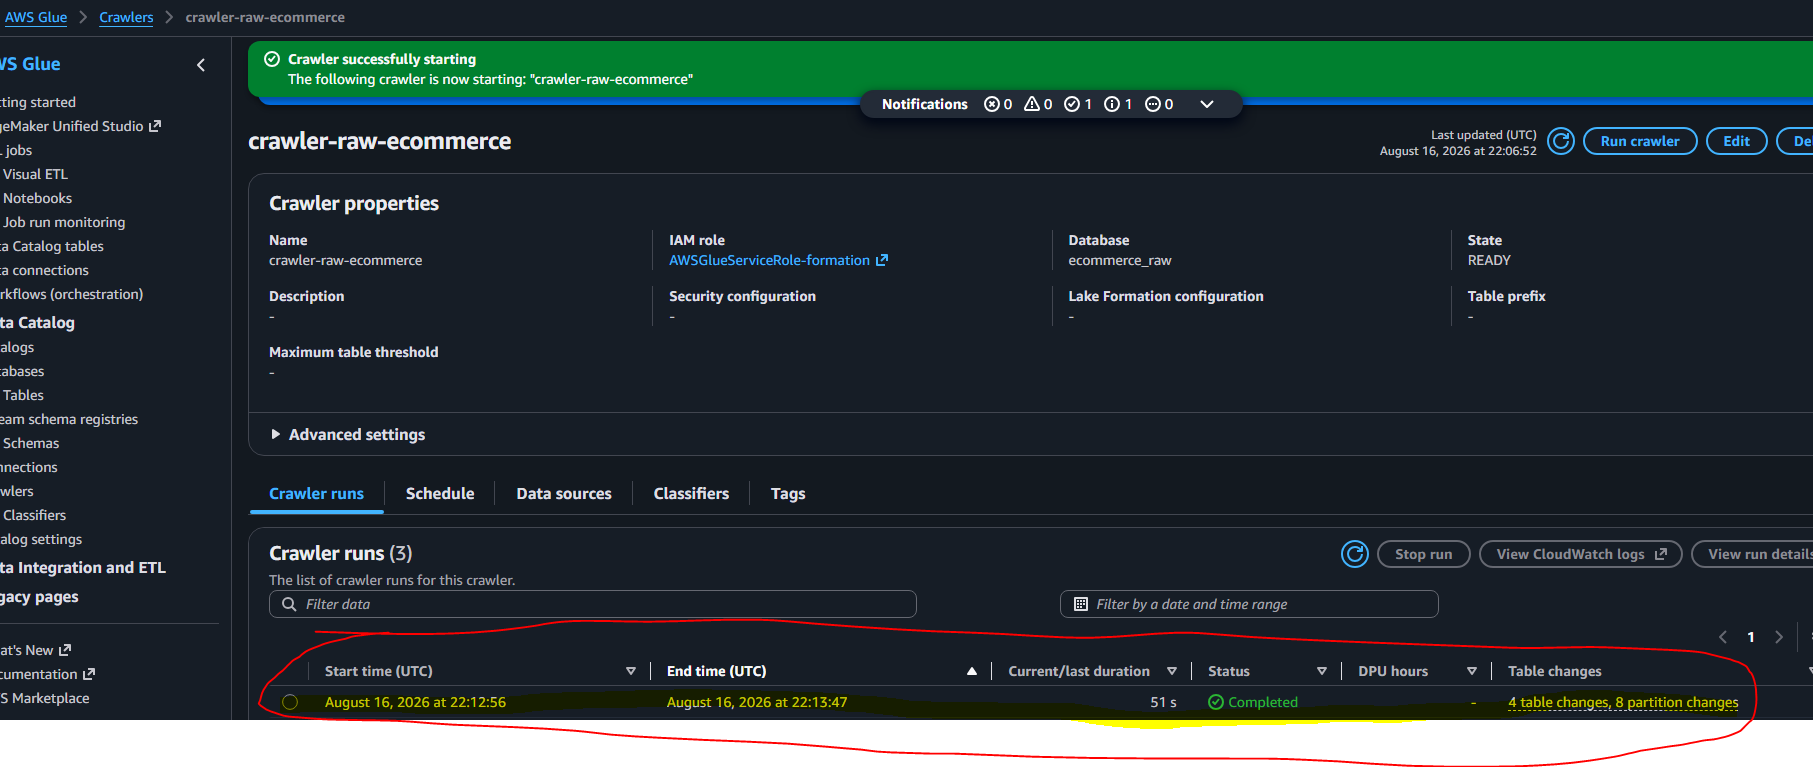Open SageMaker Unified Studio external link
Viewport: 1813px width, 767px height.
[80, 126]
